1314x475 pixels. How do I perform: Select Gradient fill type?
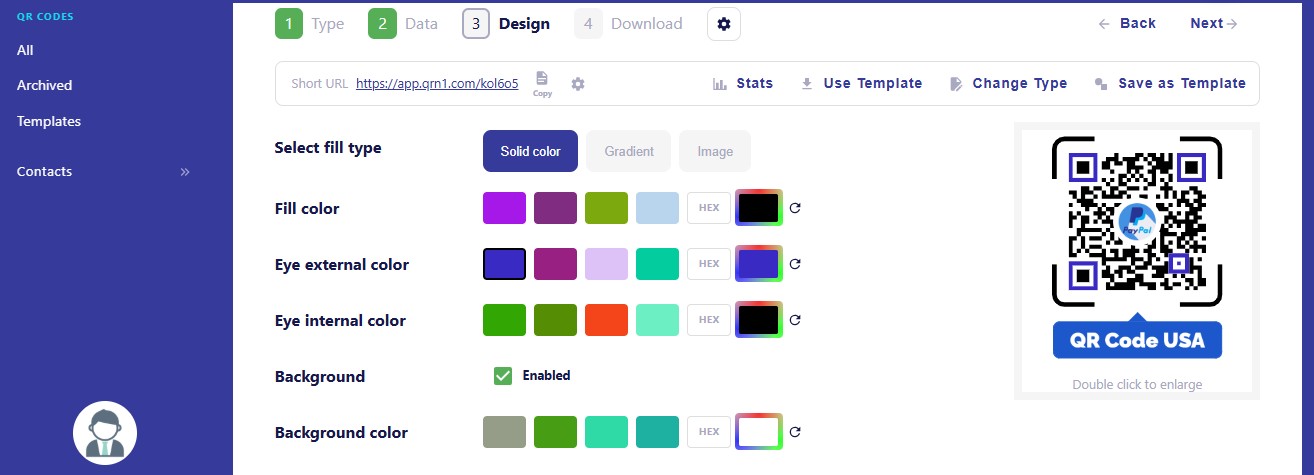(x=629, y=151)
